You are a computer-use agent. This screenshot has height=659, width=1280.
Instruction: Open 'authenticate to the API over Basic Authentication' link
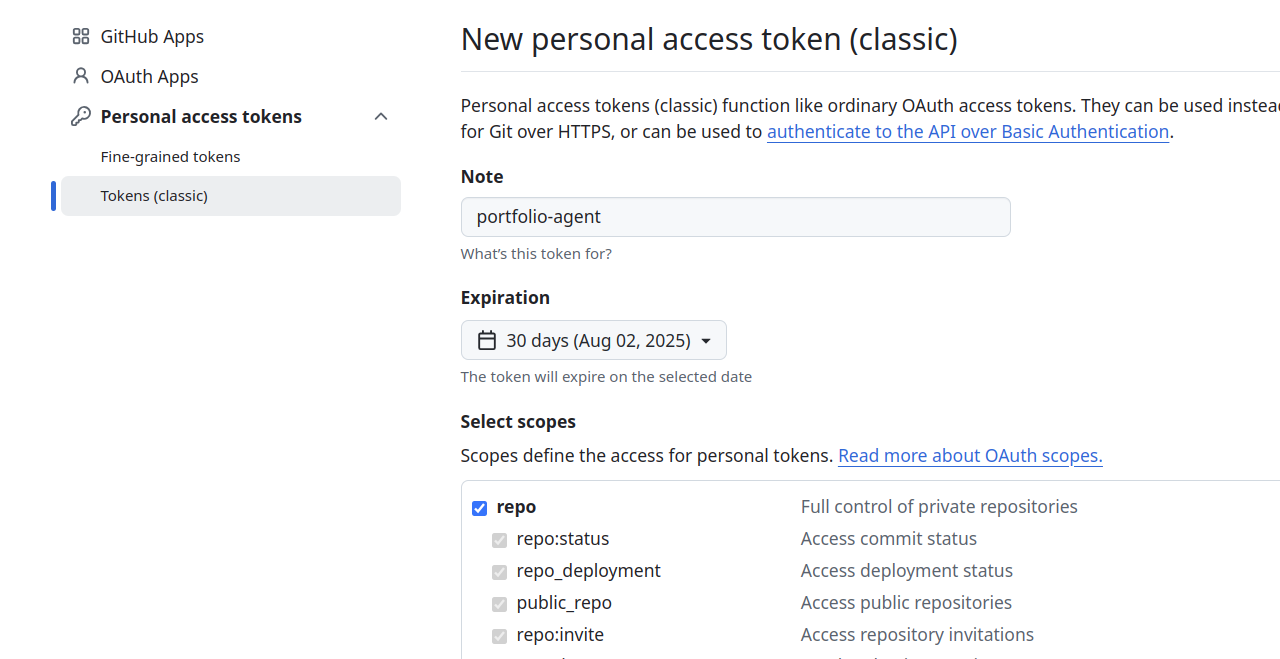(967, 132)
